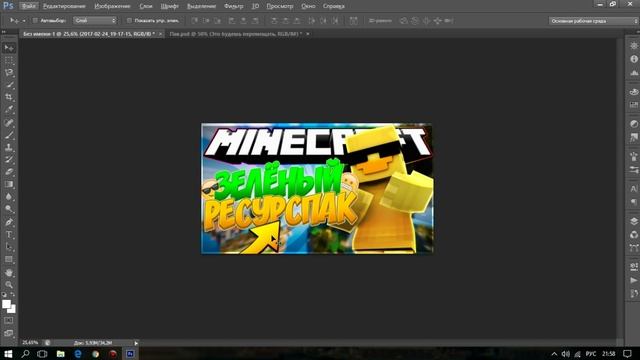The height and width of the screenshot is (360, 640).
Task: Open the Основная рабочая среда workspace dropdown
Action: pyautogui.click(x=593, y=21)
